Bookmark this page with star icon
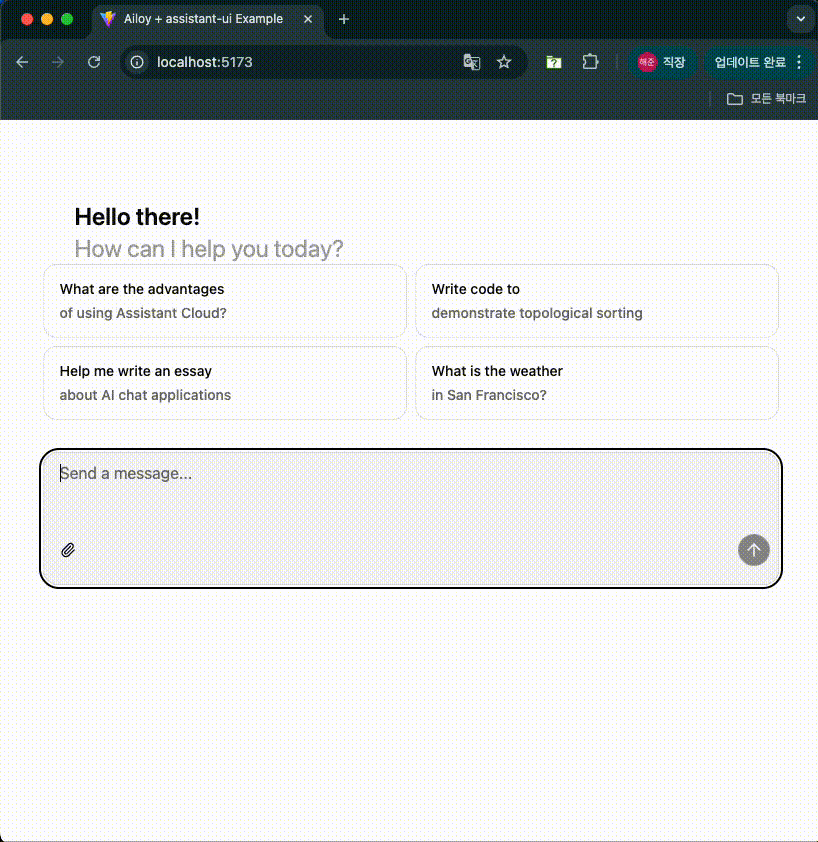 coord(504,62)
